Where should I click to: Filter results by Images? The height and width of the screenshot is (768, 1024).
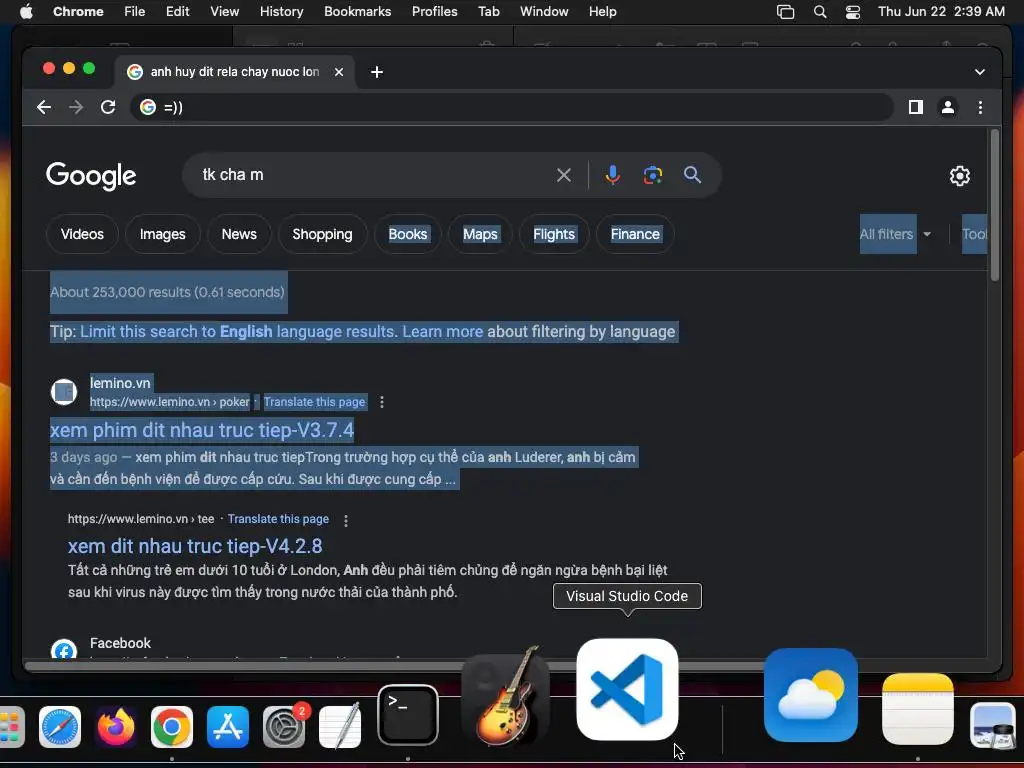tap(163, 234)
